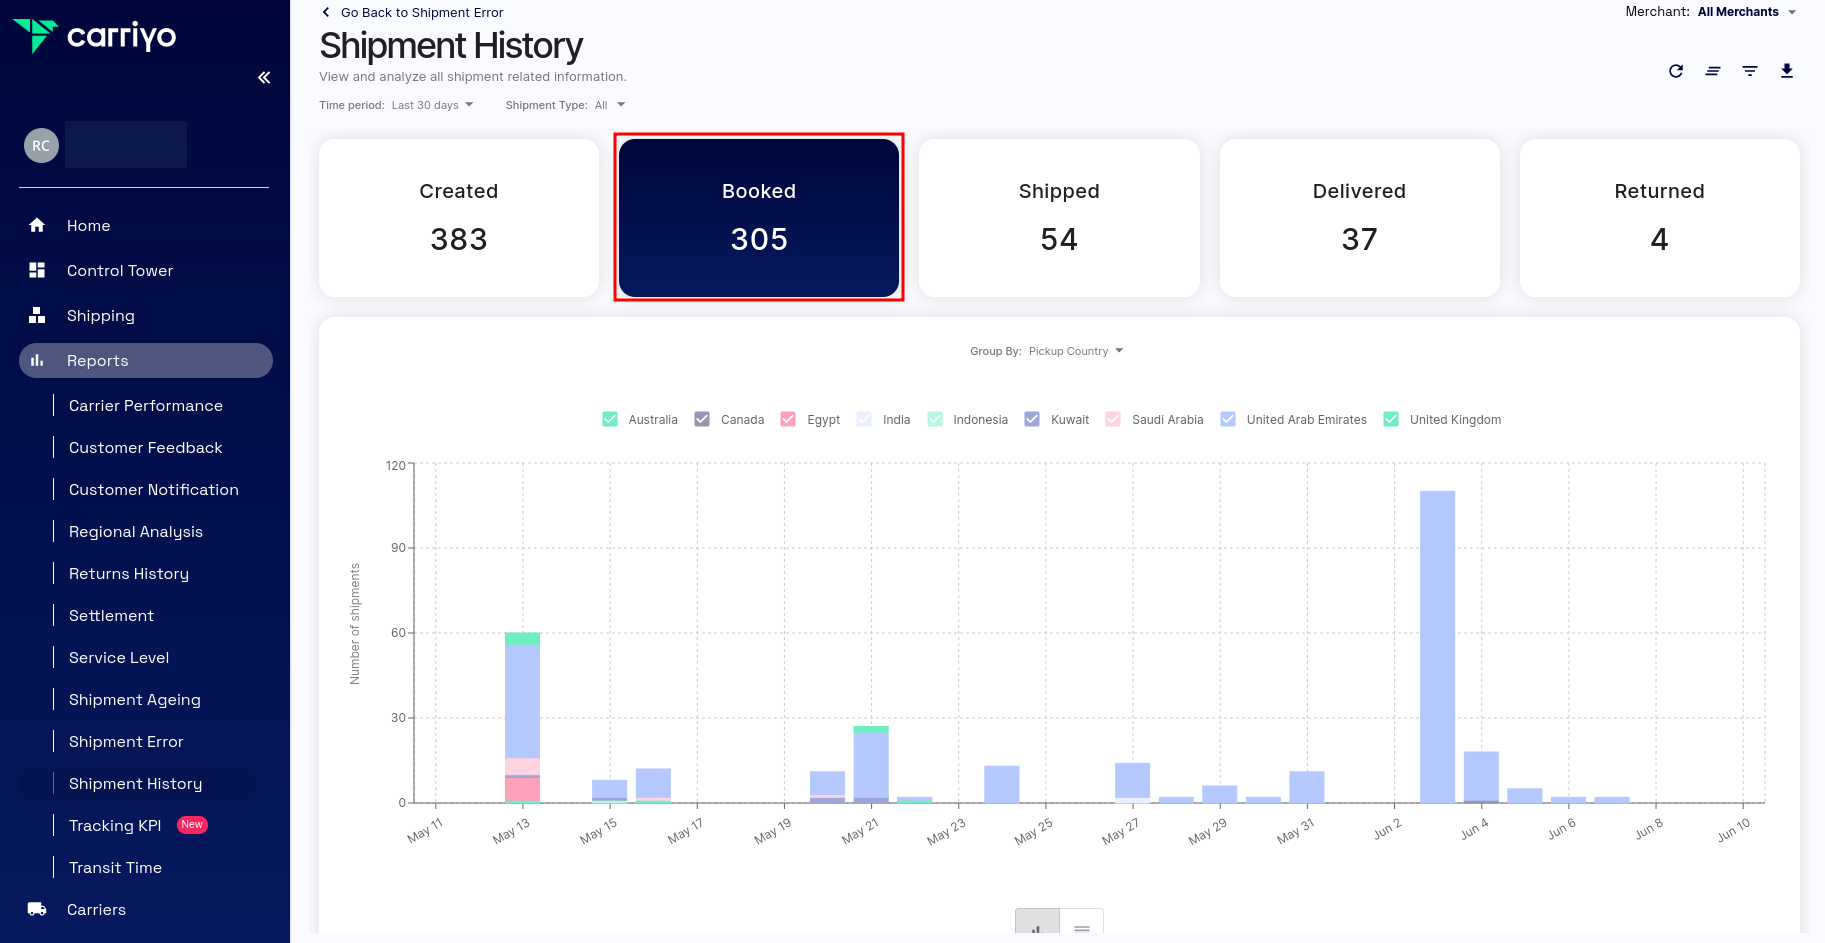Open the Group By Pickup Country dropdown
This screenshot has height=943, width=1825.
tap(1075, 351)
